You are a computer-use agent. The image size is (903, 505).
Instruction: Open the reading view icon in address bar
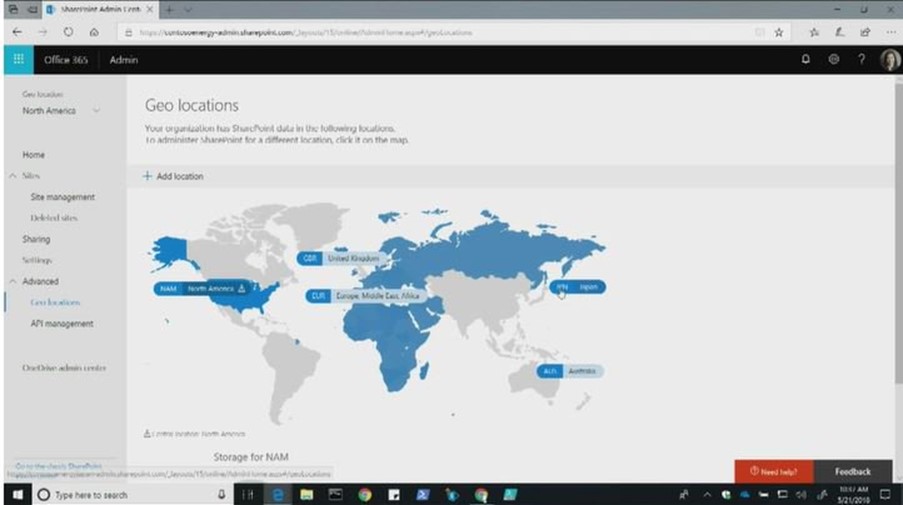pyautogui.click(x=760, y=33)
